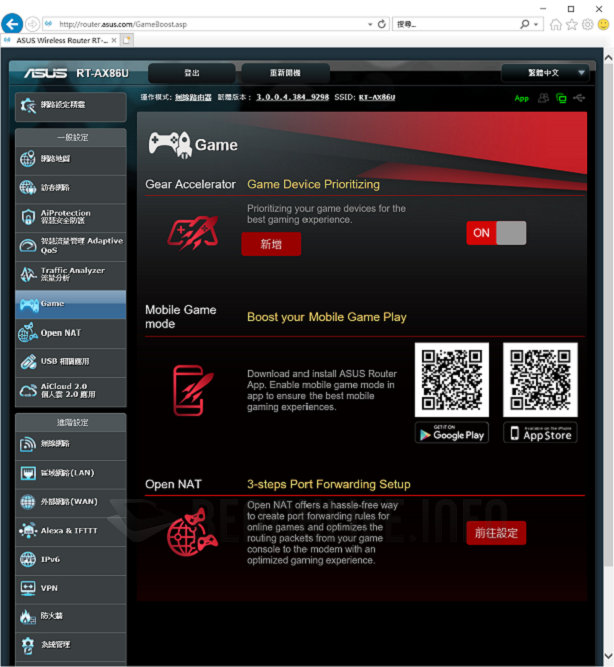
Task: Open Alexa & IFTTT menu item text
Action: [69, 531]
